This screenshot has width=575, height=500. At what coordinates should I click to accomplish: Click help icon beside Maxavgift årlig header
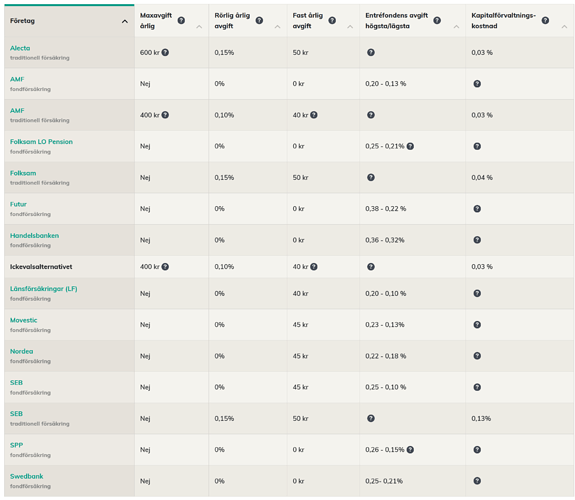point(181,21)
